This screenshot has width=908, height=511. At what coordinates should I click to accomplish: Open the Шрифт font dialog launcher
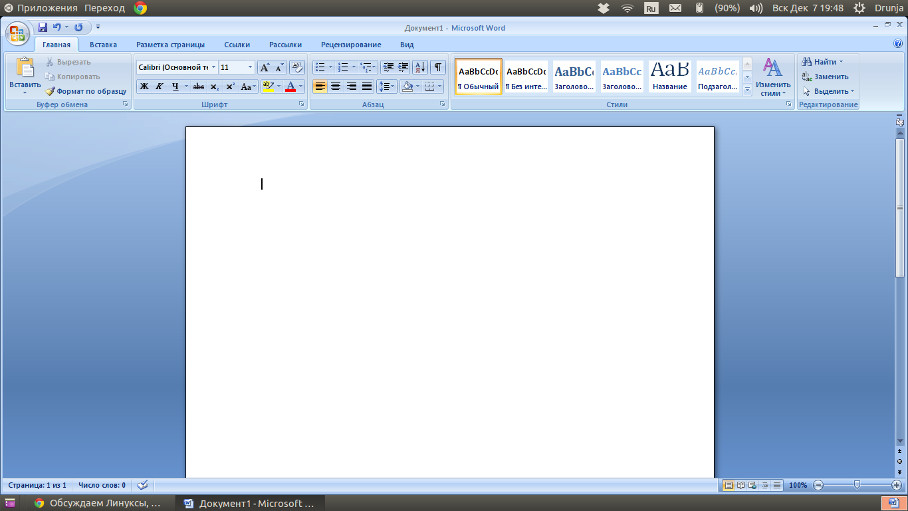point(301,104)
